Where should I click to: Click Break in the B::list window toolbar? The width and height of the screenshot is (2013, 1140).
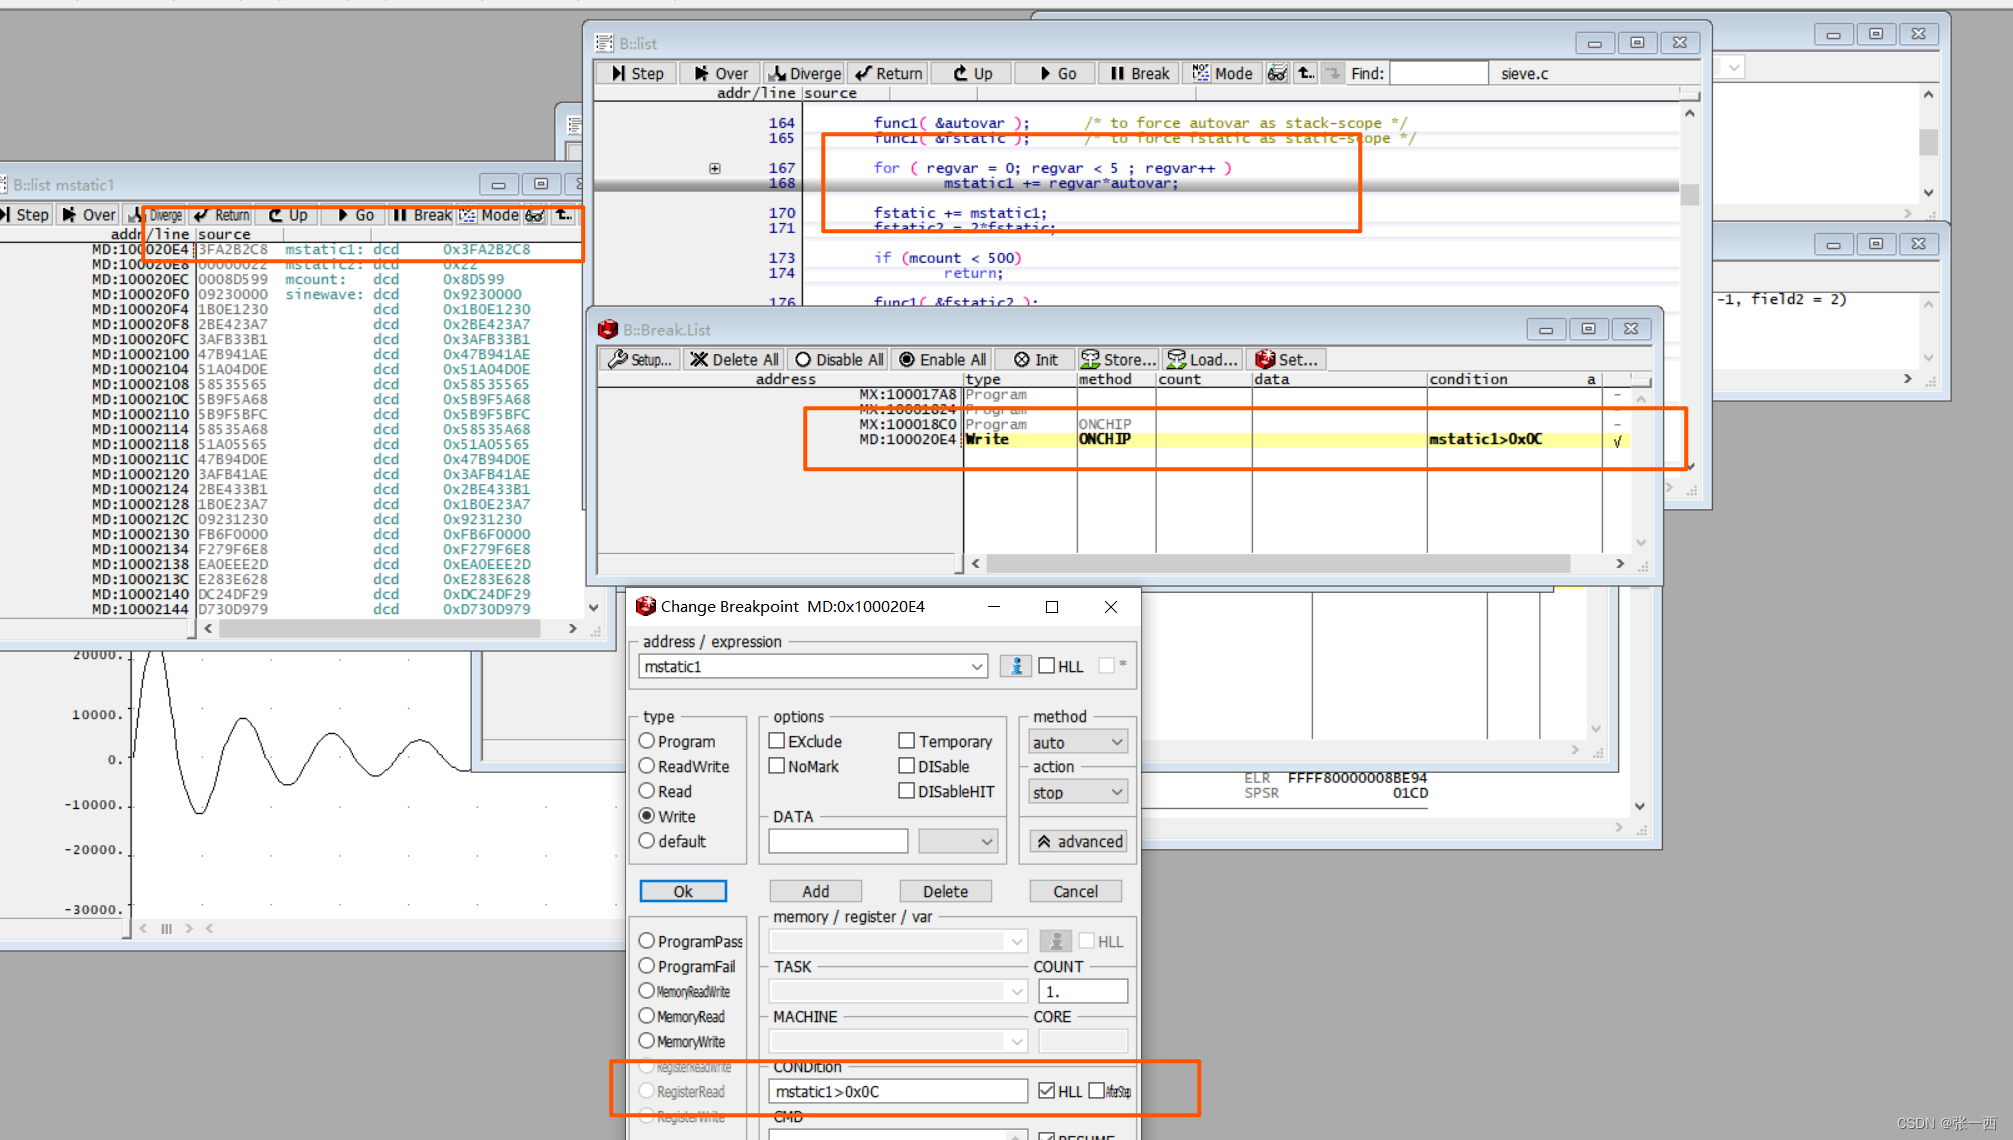click(x=1140, y=73)
